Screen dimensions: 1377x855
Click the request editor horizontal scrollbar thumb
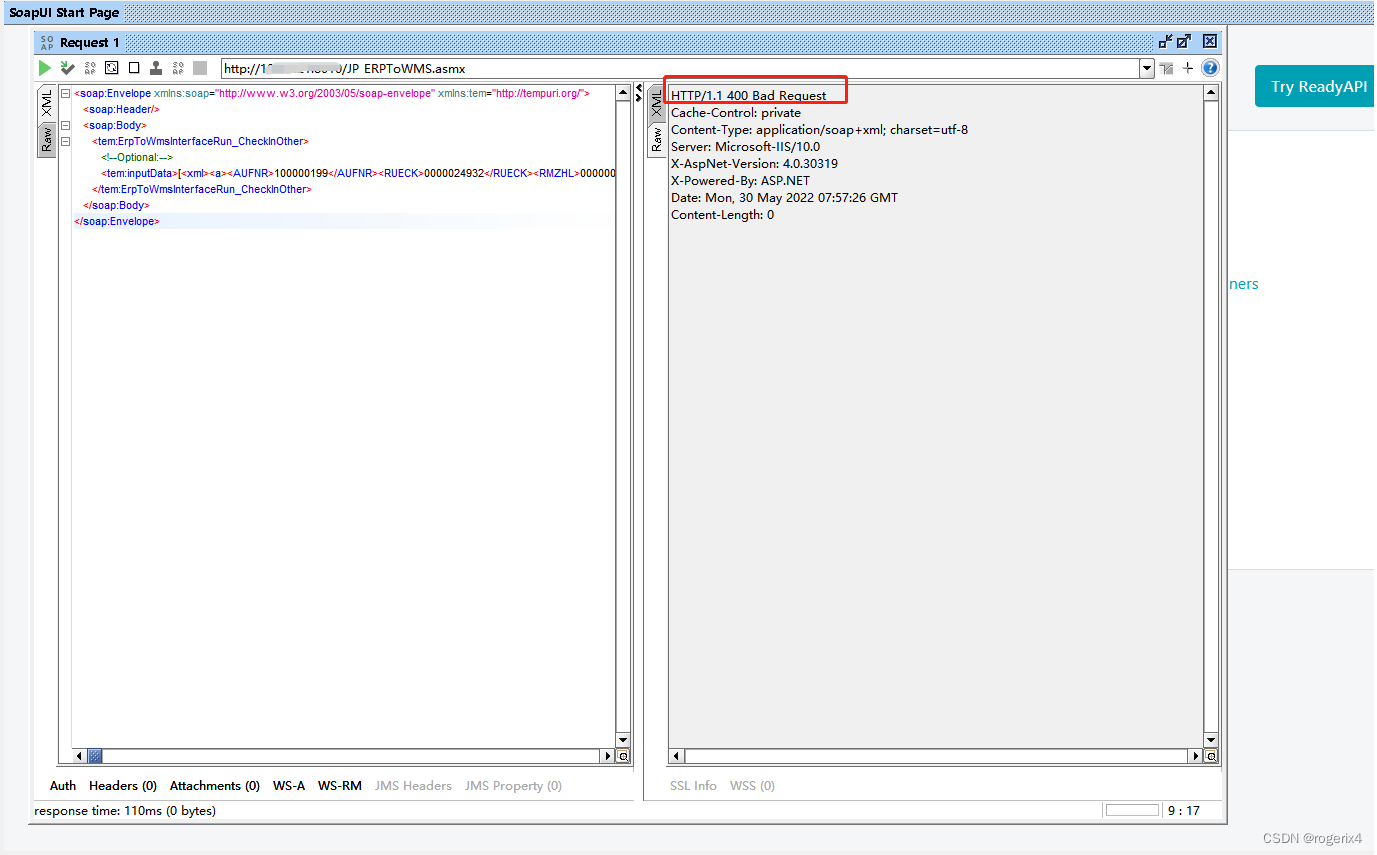click(95, 756)
